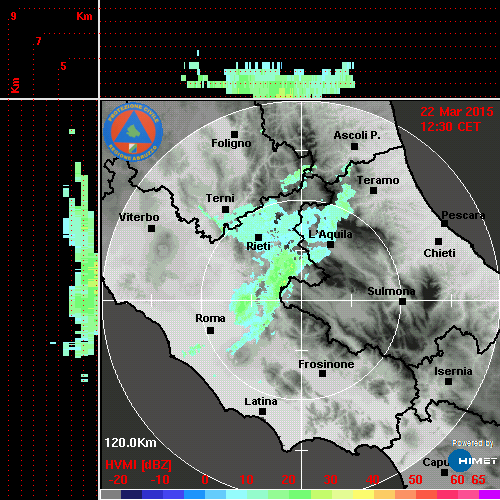Click the Isernia map label
Screen dimensions: 500x500
coord(453,371)
